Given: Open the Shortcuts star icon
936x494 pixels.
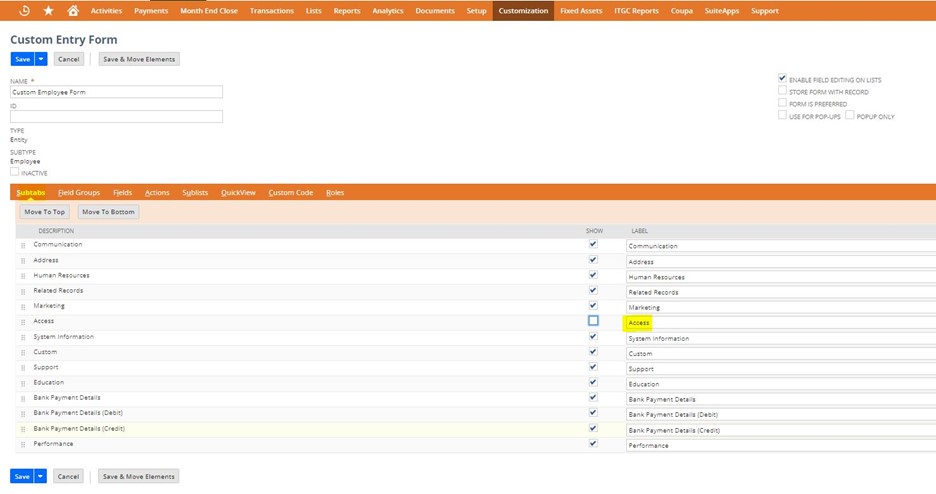Looking at the screenshot, I should coord(48,11).
